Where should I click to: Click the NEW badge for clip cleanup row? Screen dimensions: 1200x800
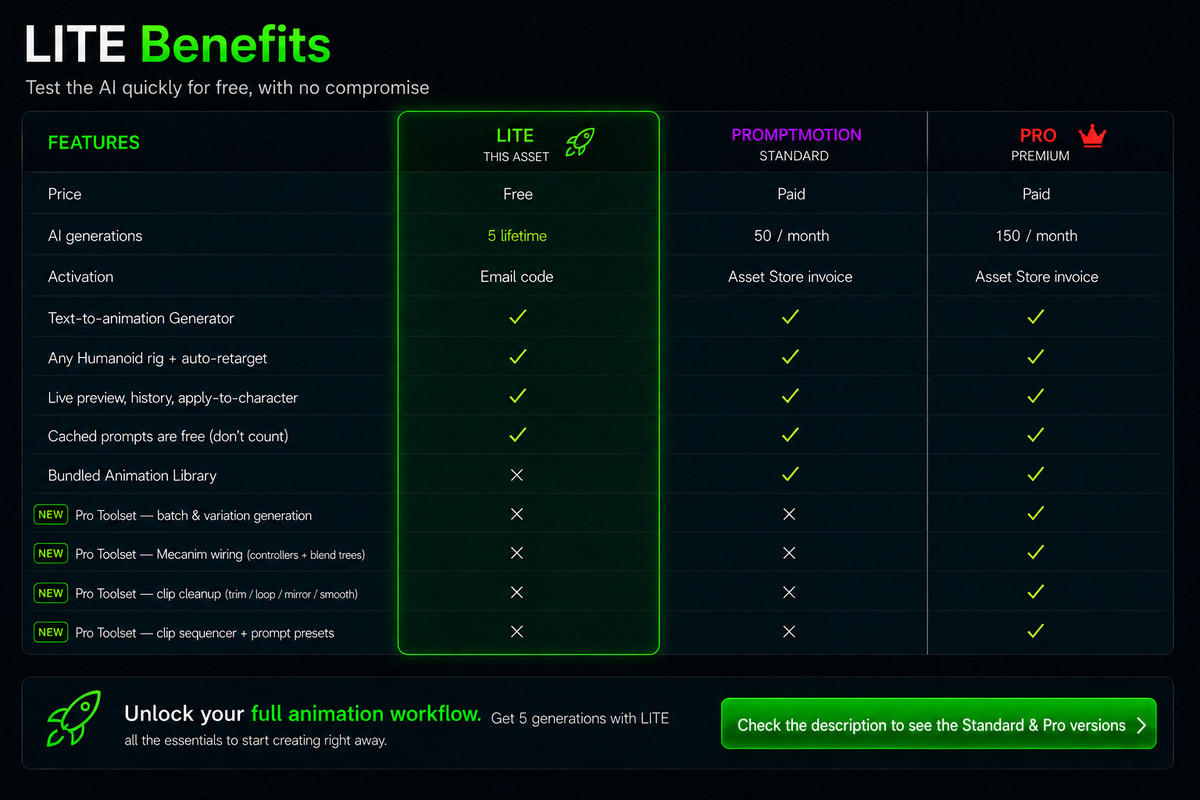(50, 593)
